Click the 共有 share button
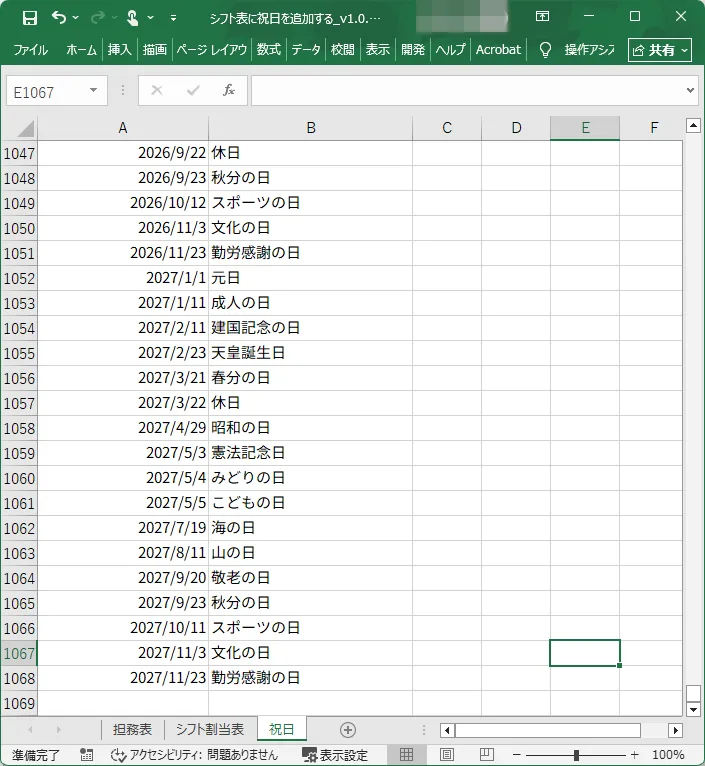Image resolution: width=705 pixels, height=766 pixels. tap(660, 50)
